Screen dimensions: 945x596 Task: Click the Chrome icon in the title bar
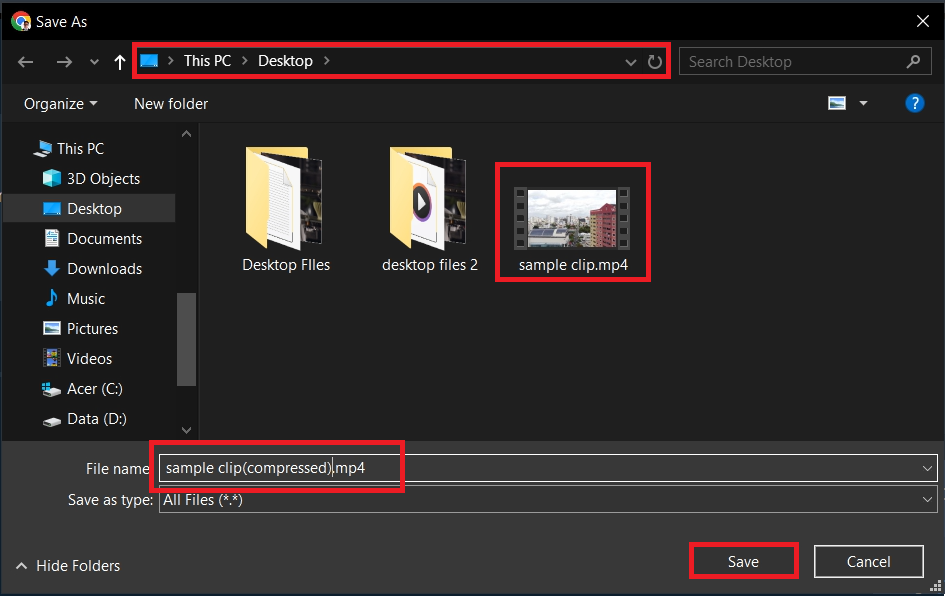[x=18, y=20]
